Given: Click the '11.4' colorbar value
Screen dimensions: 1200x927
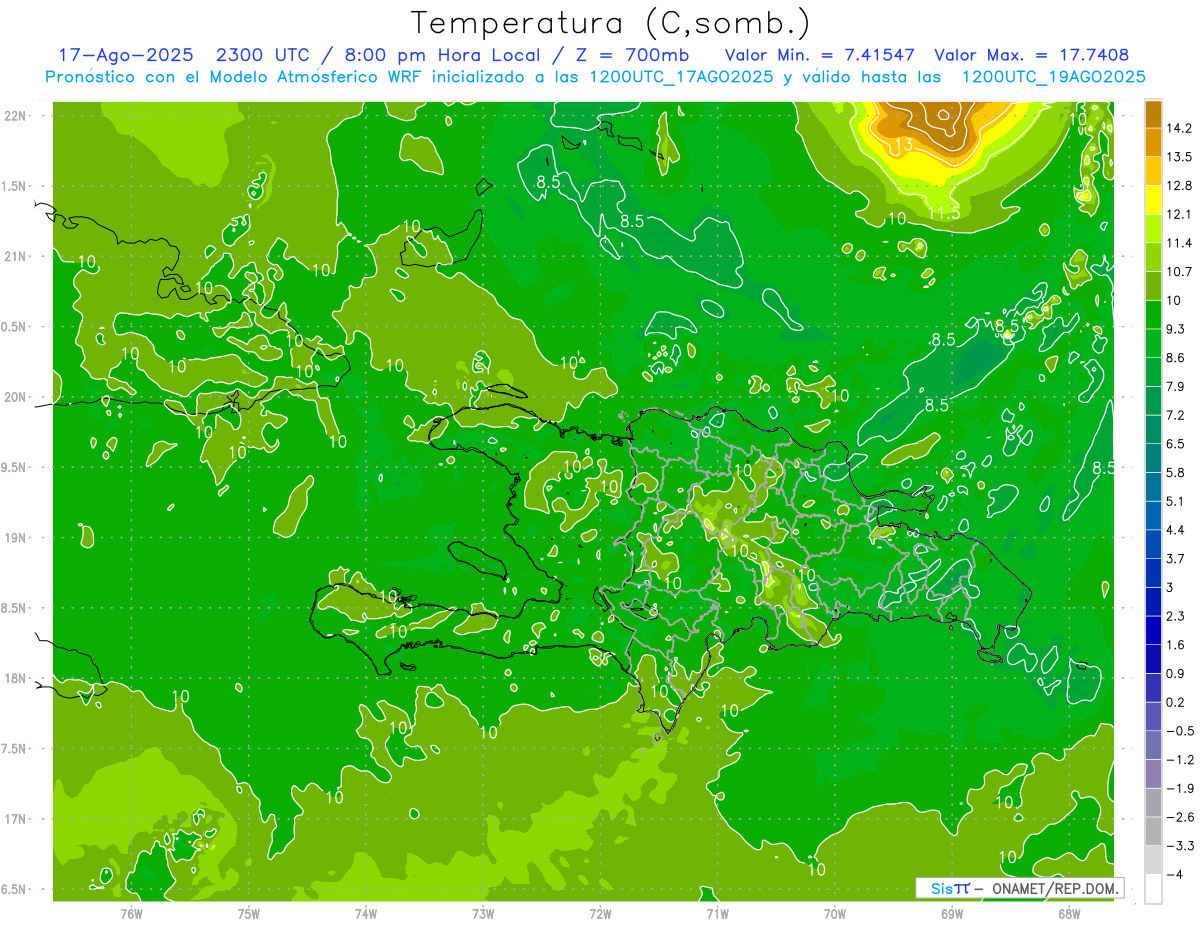Looking at the screenshot, I should 1179,243.
